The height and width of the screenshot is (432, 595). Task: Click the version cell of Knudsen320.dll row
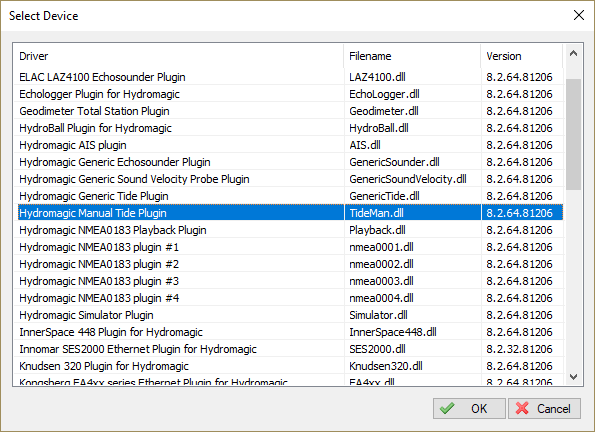(x=519, y=366)
